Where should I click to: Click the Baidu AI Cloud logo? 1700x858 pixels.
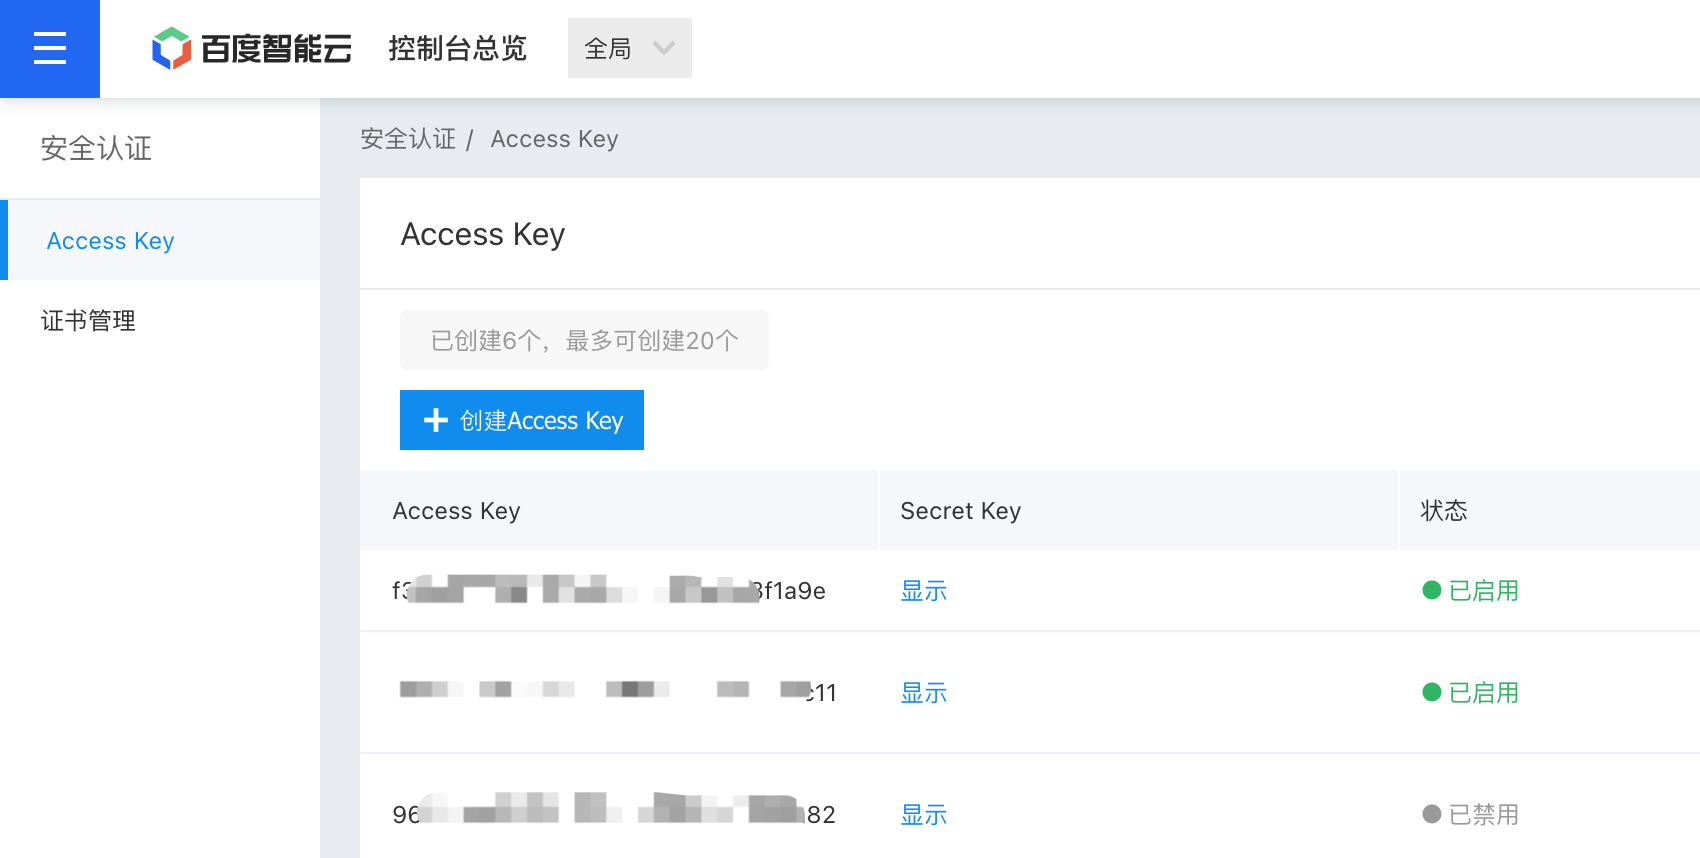[252, 48]
